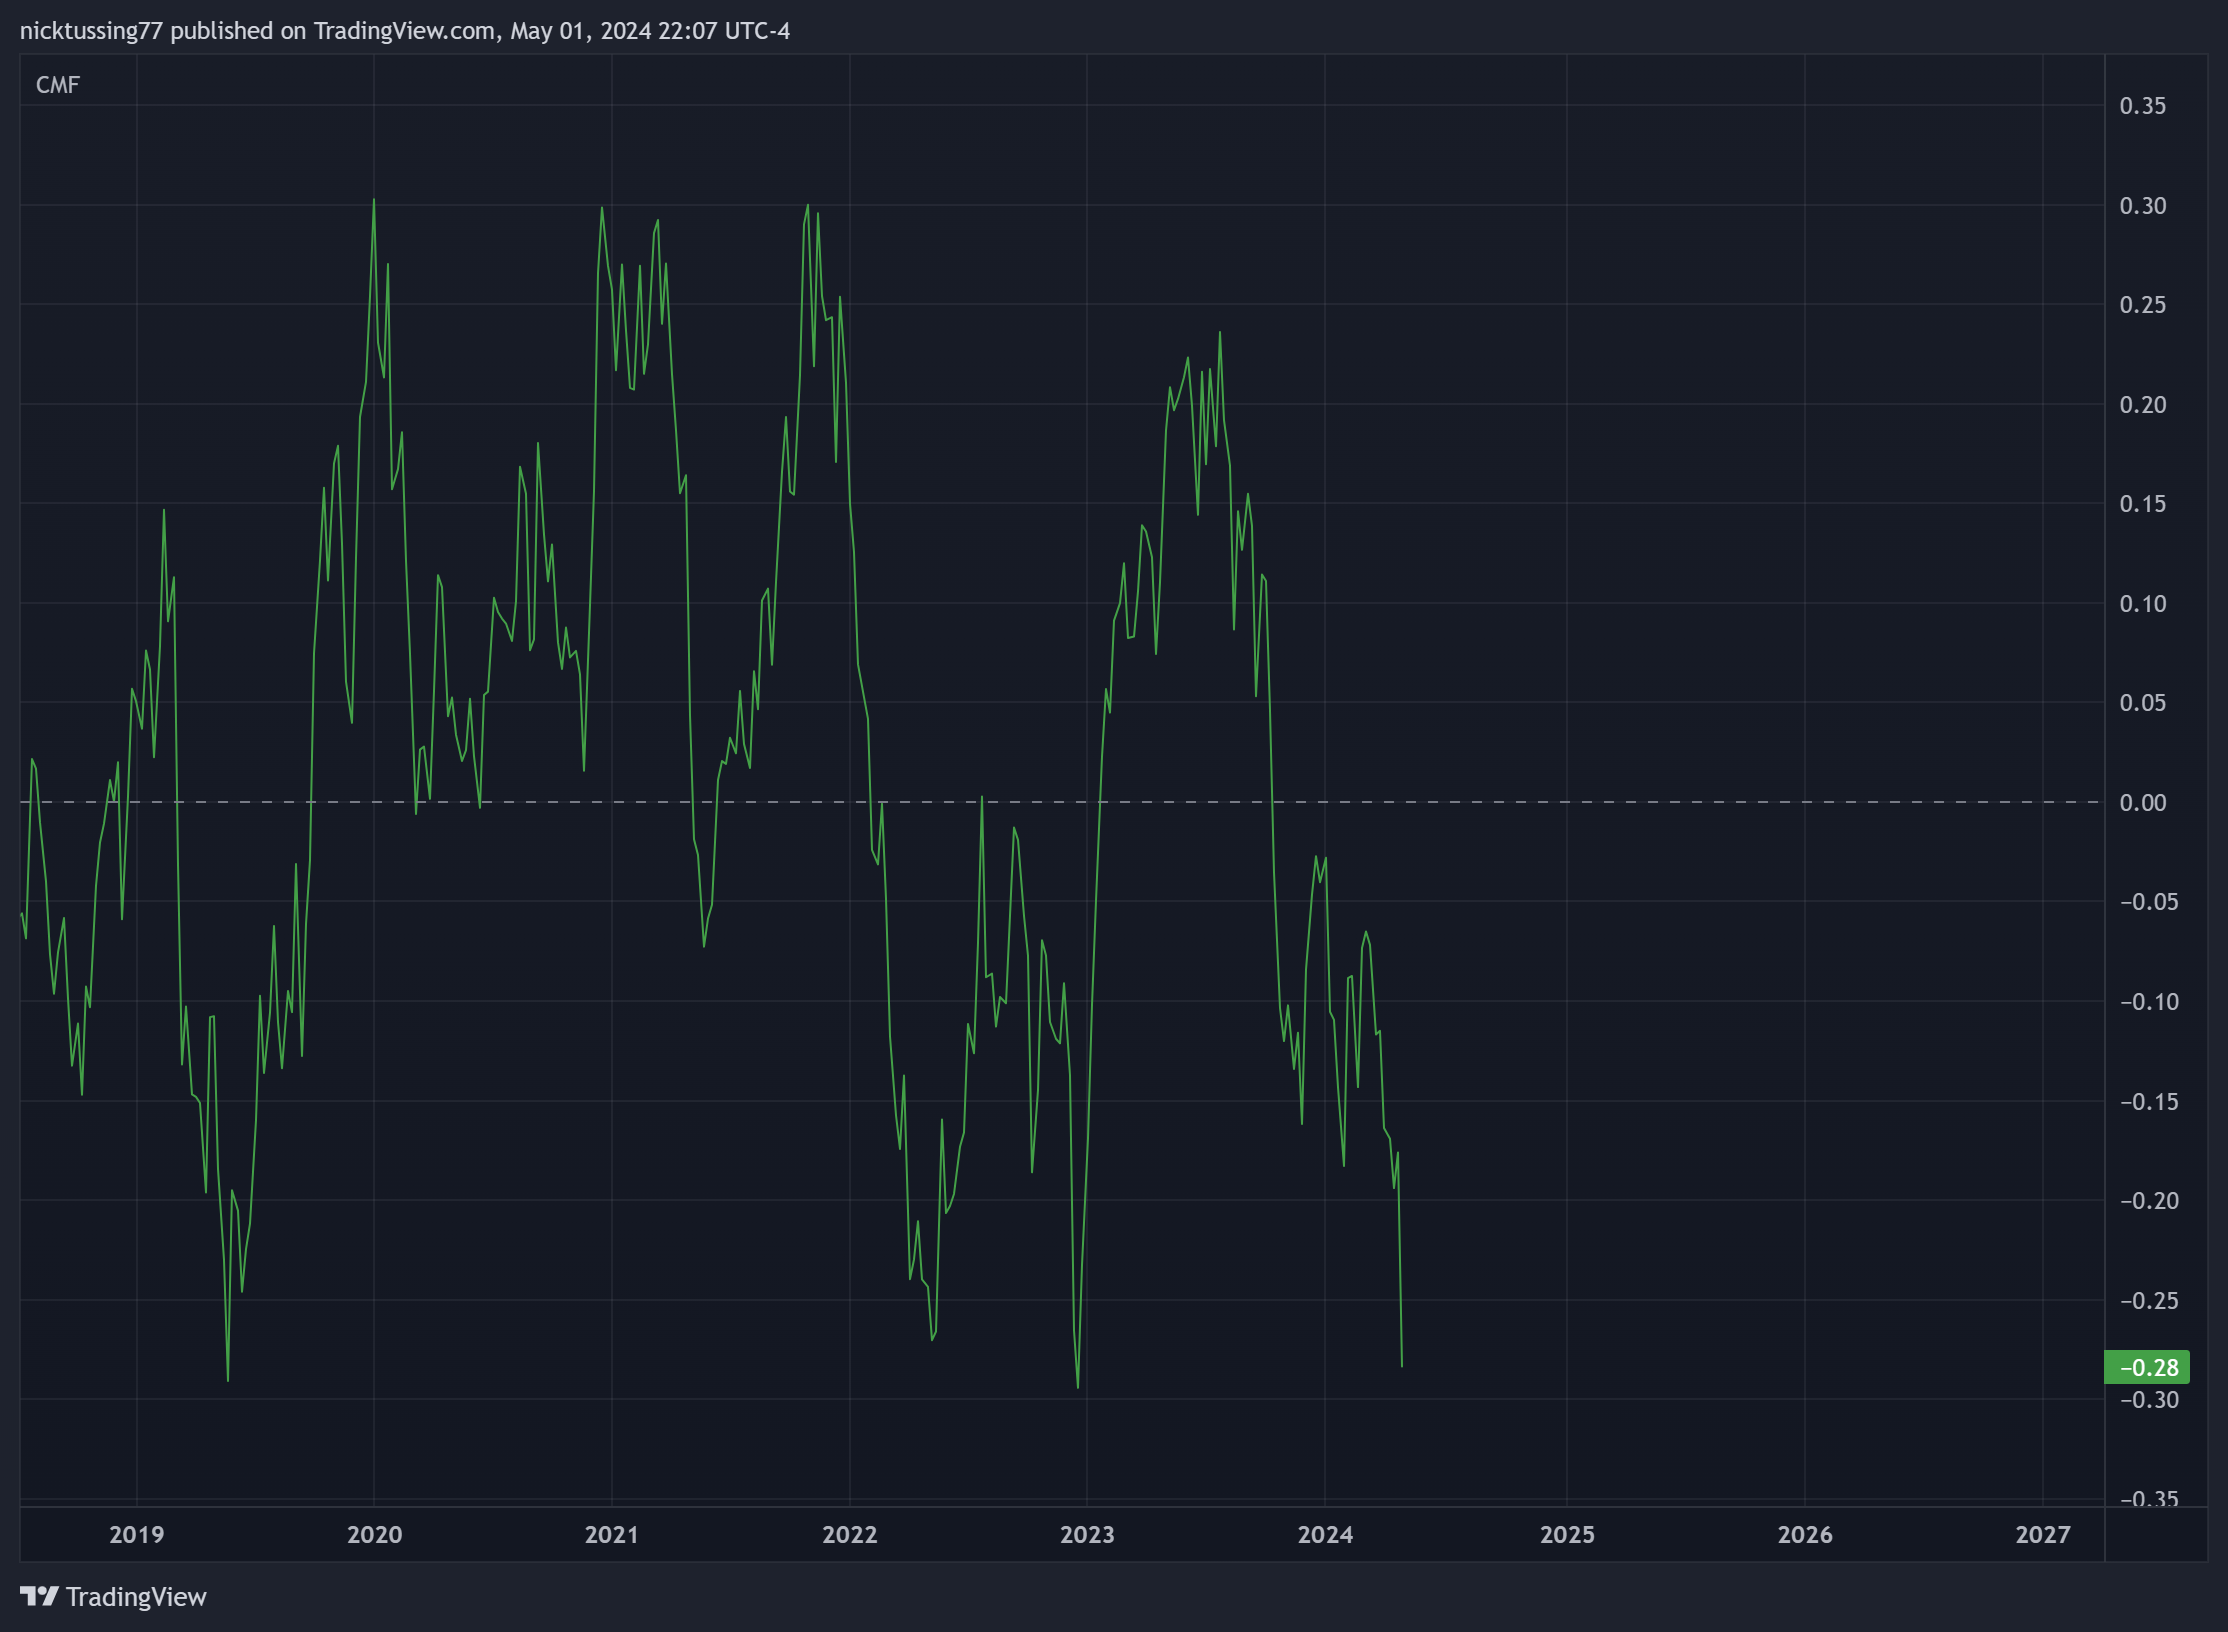Click the 0.30 value on price scale
The height and width of the screenshot is (1632, 2228).
(x=2143, y=206)
